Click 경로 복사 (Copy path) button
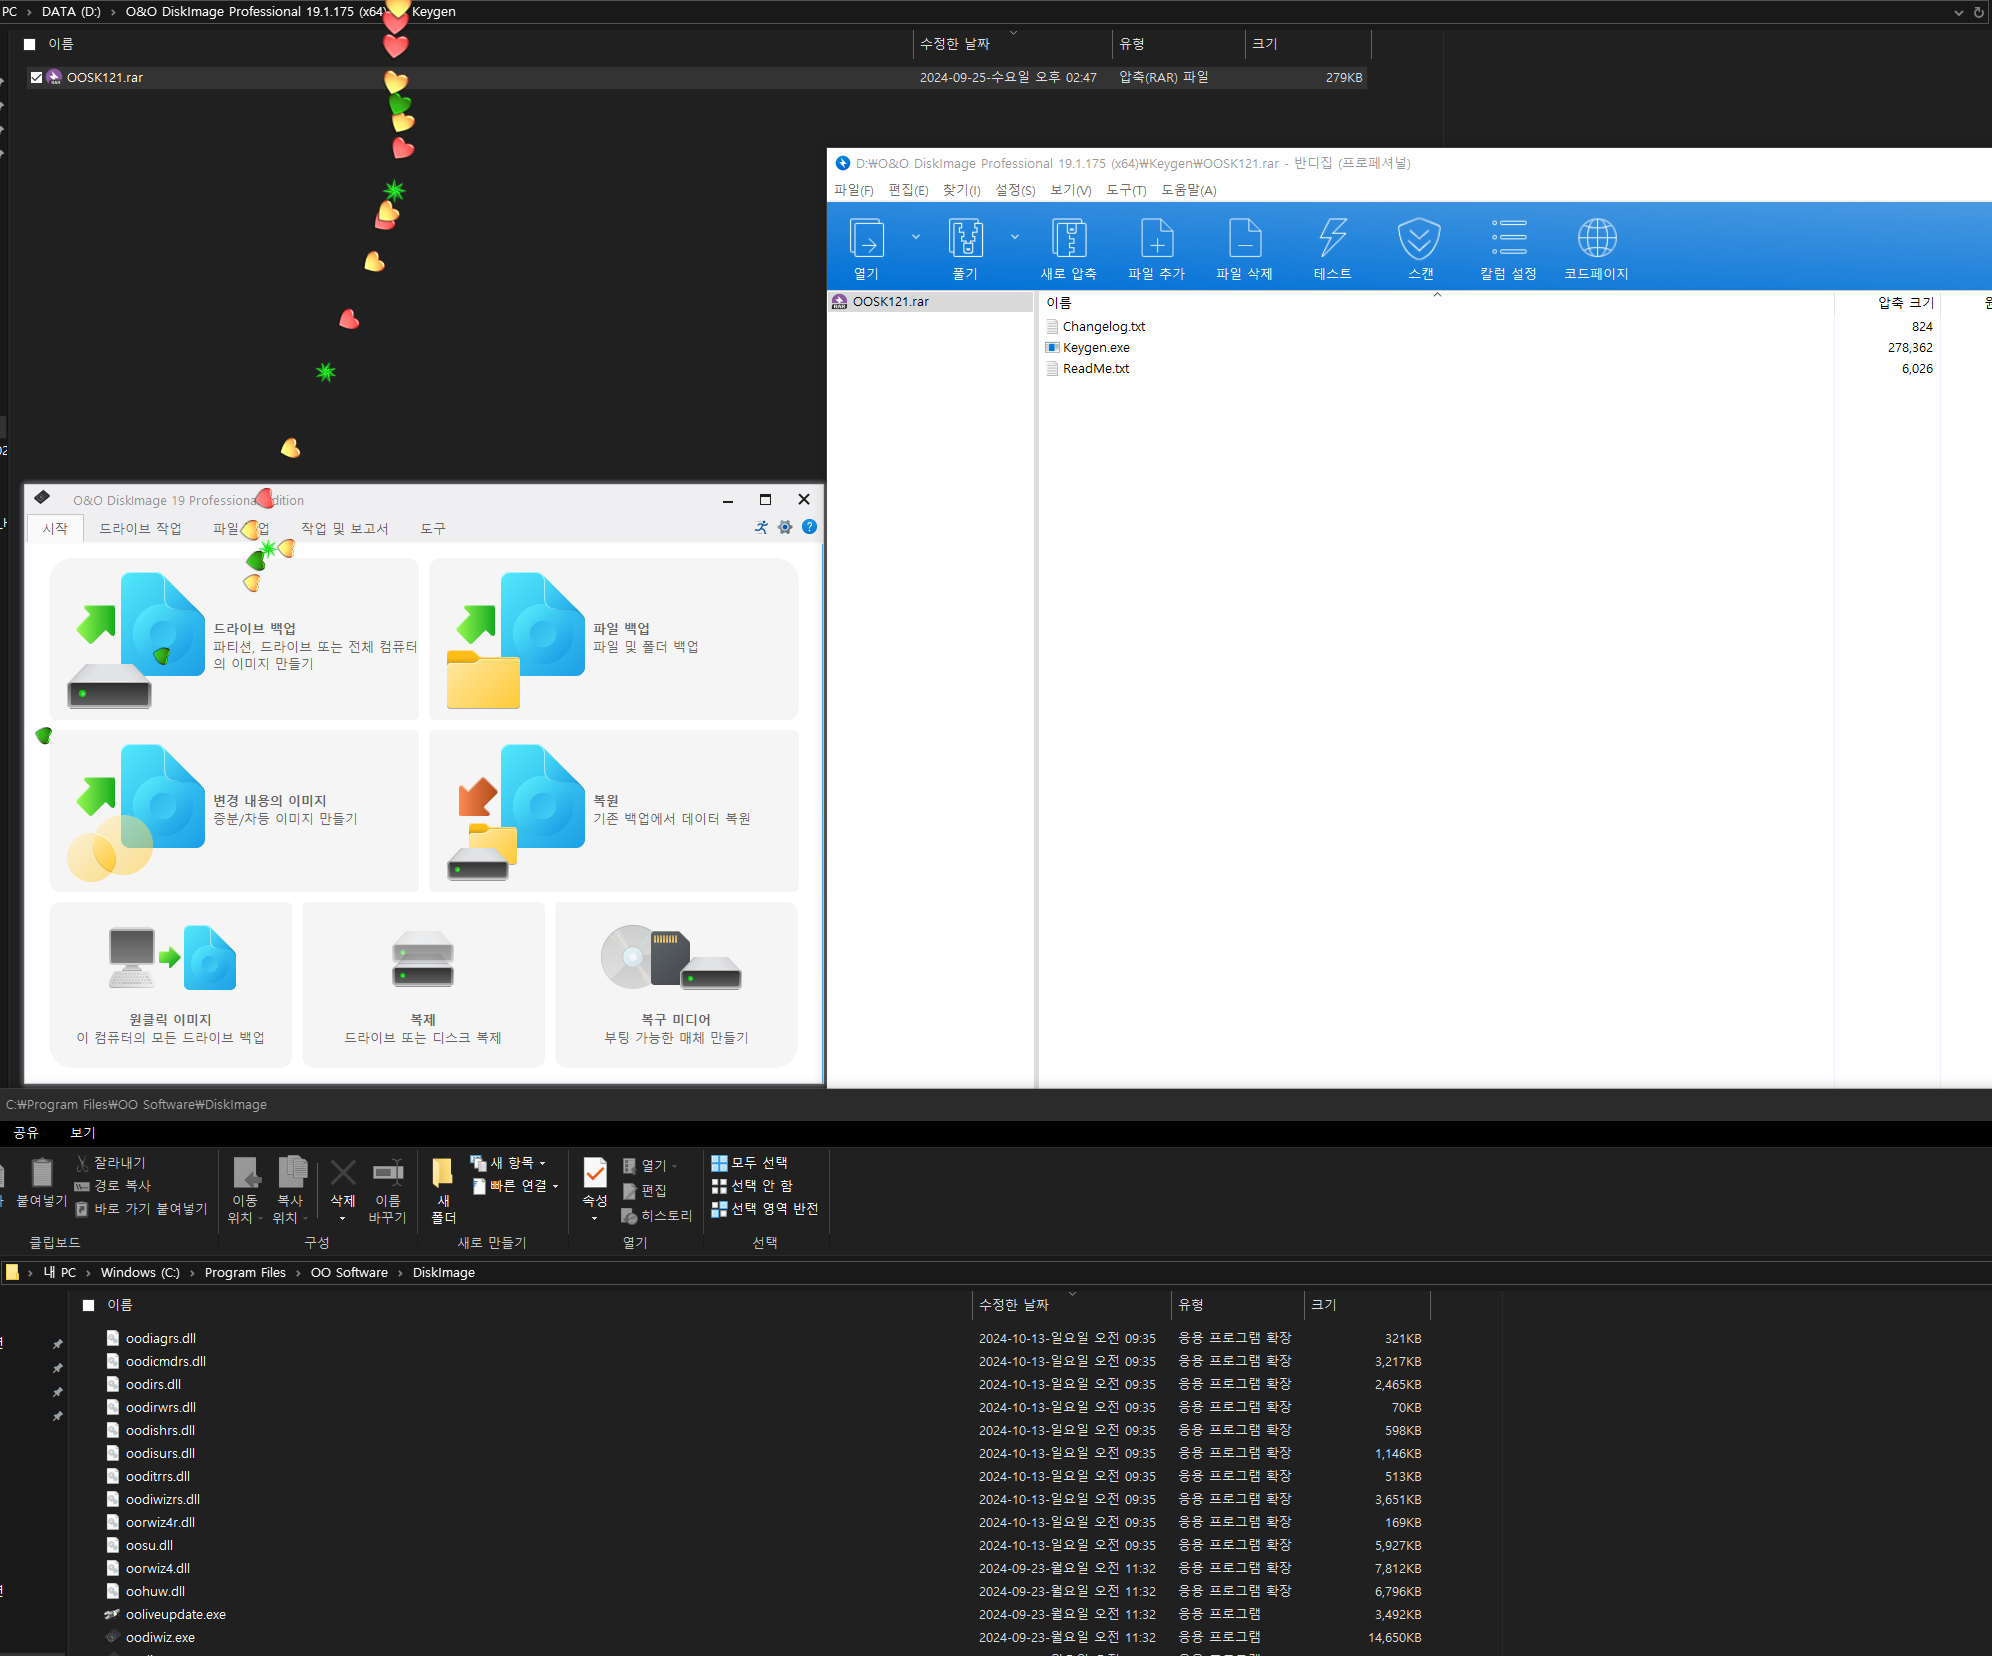 point(113,1186)
